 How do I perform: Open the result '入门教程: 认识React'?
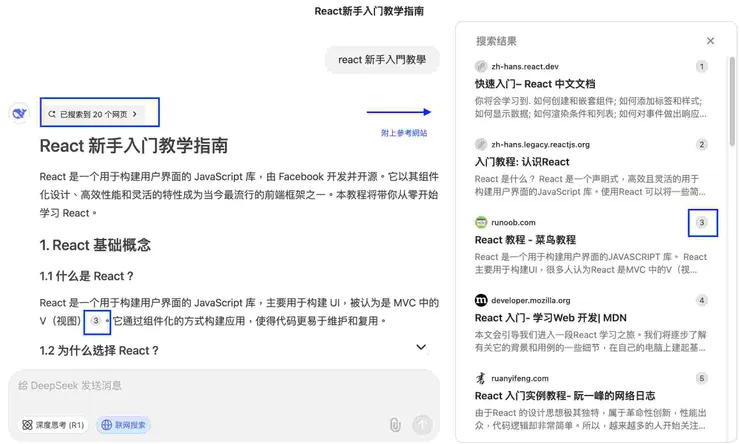522,162
